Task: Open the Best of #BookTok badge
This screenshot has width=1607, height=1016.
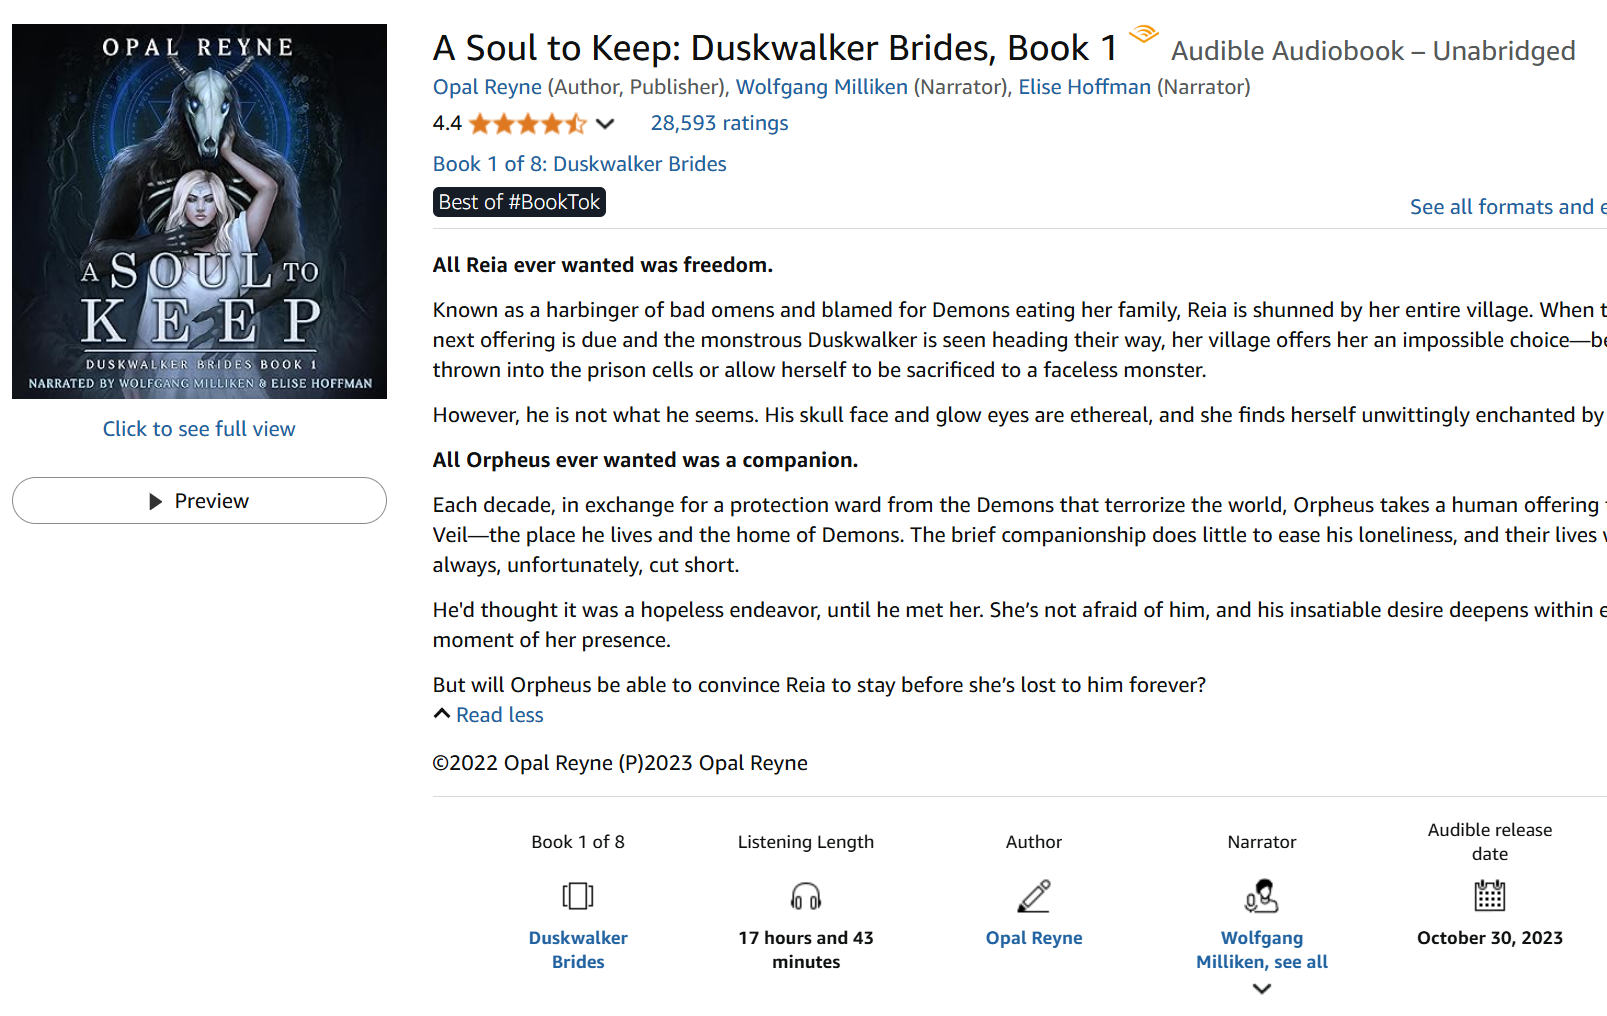Action: 519,202
